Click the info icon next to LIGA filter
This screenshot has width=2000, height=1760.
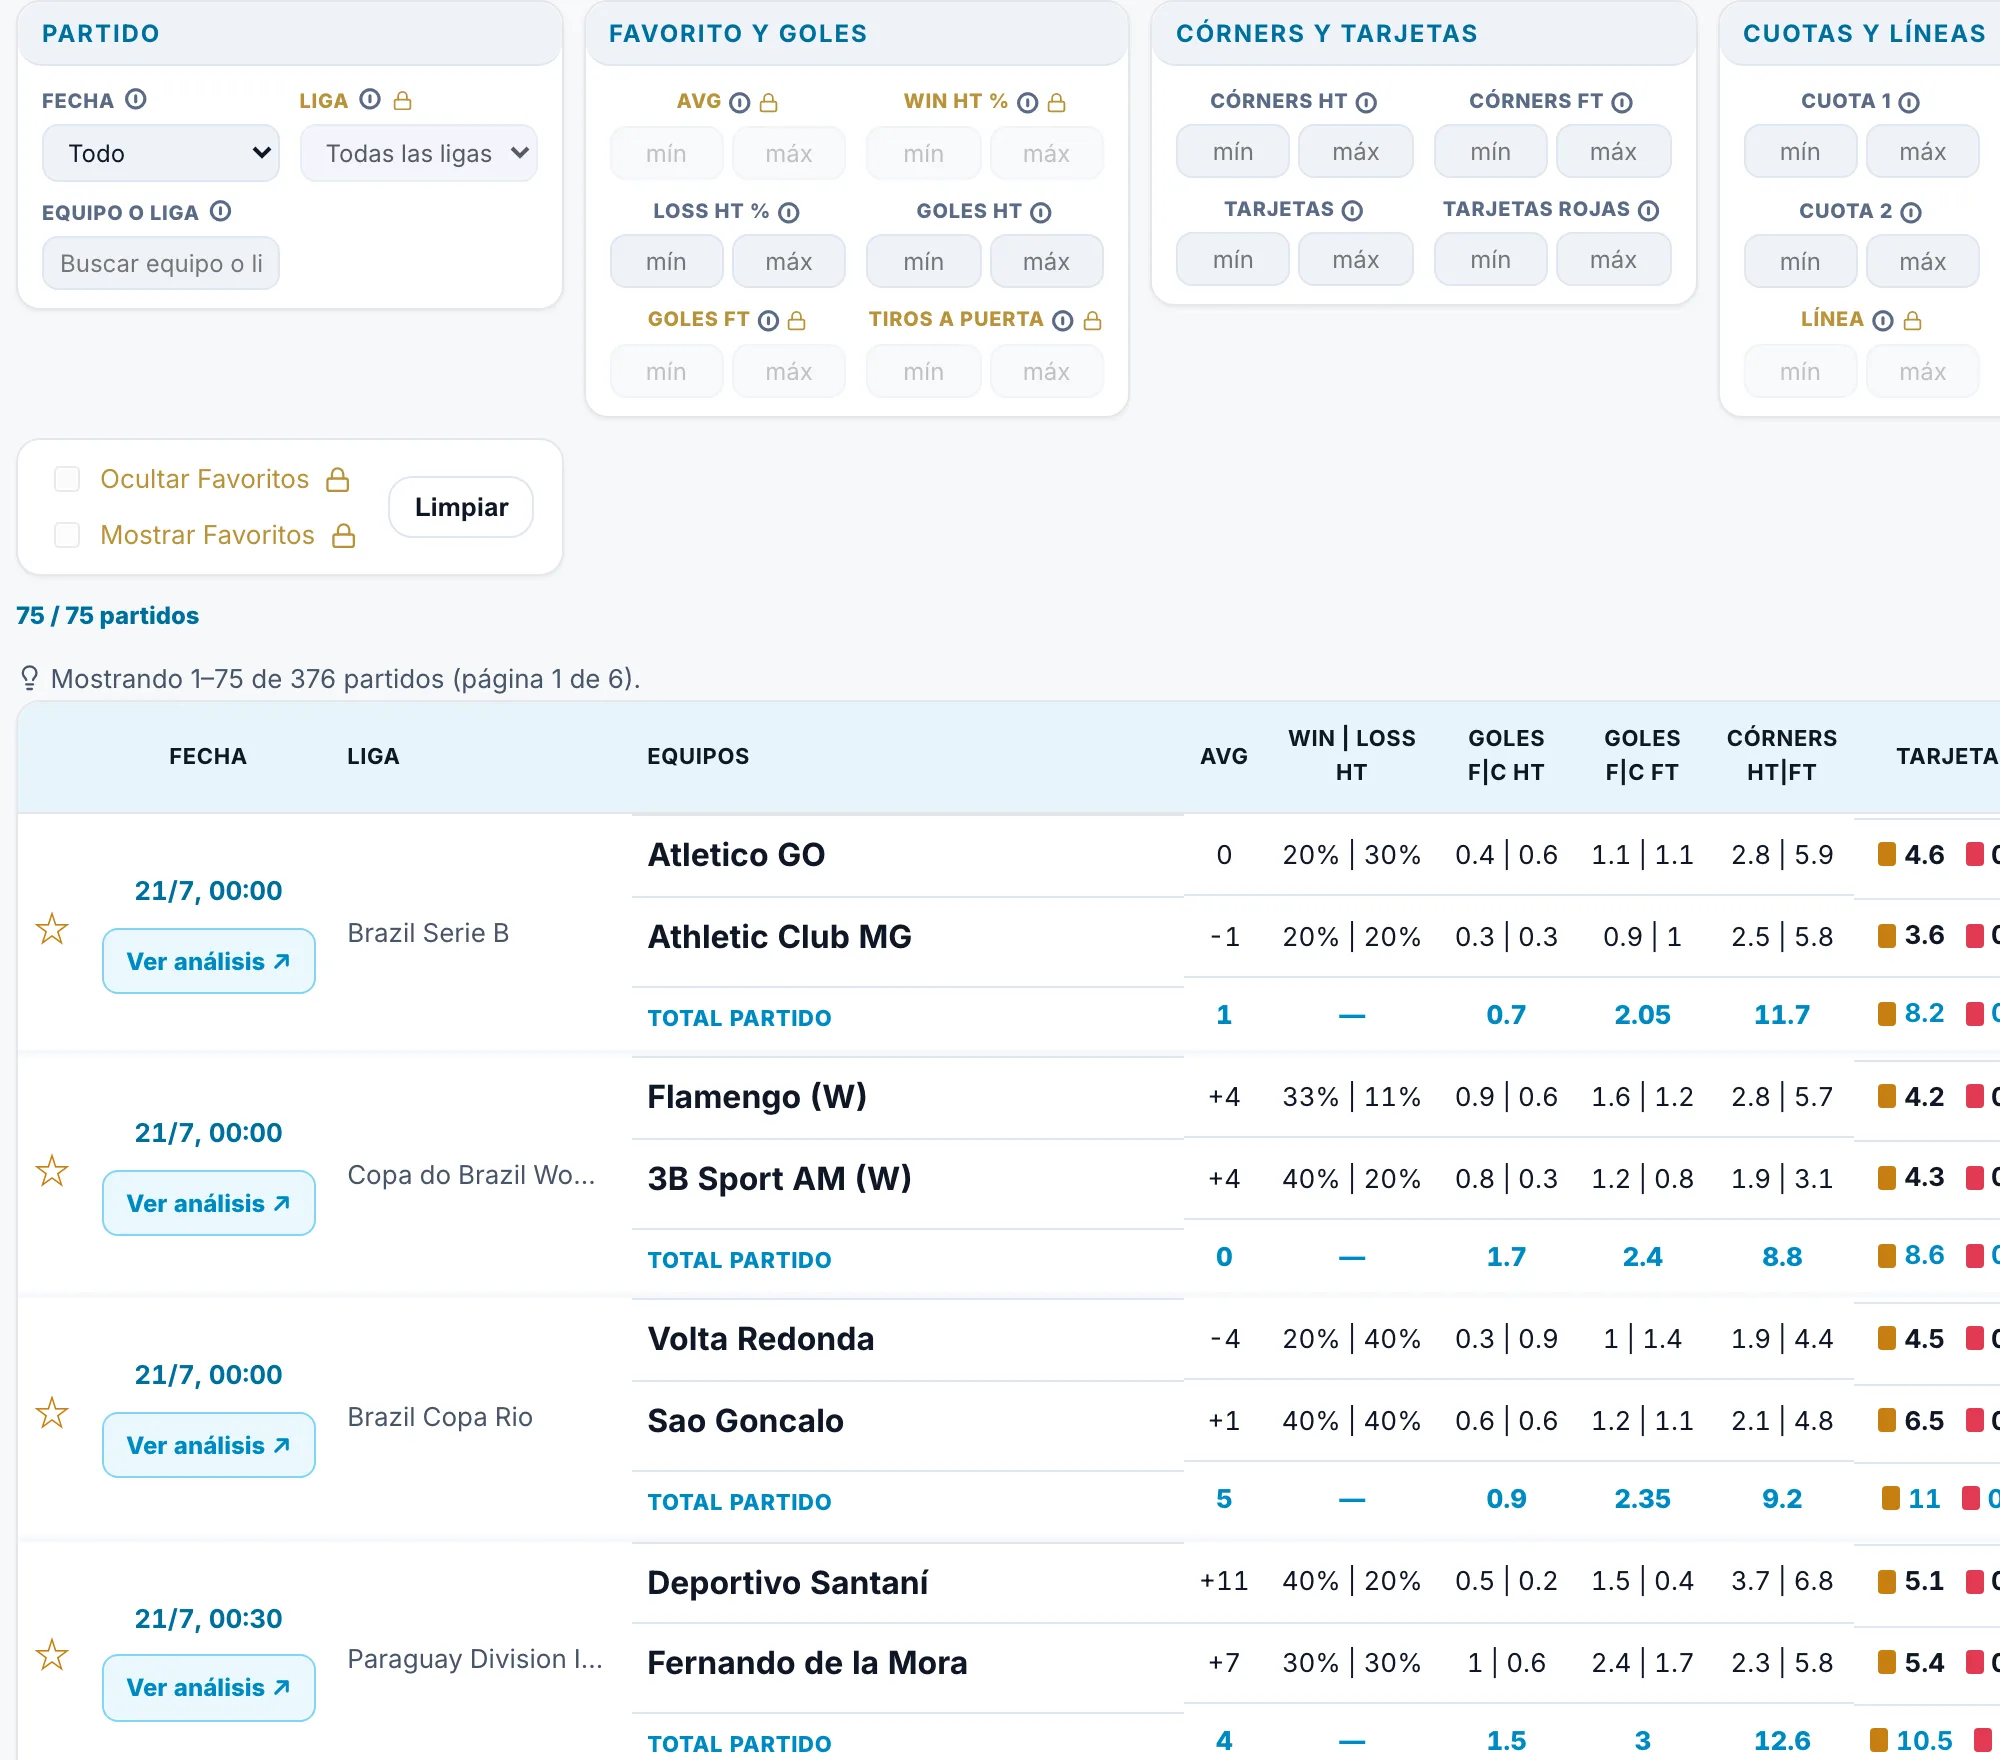(370, 99)
